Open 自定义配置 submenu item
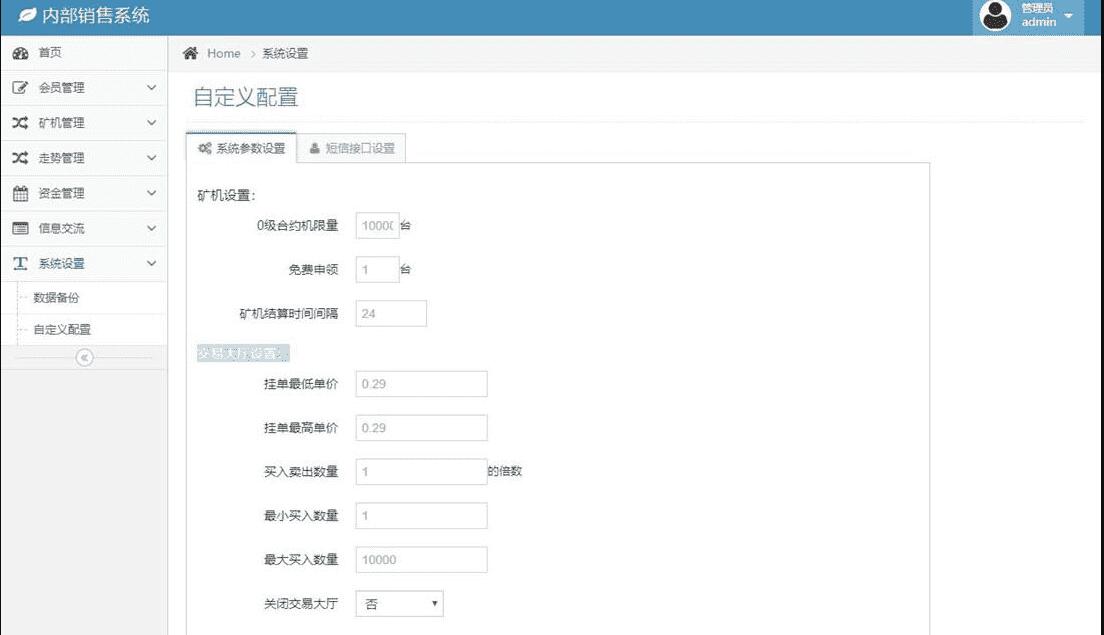 [x=62, y=329]
